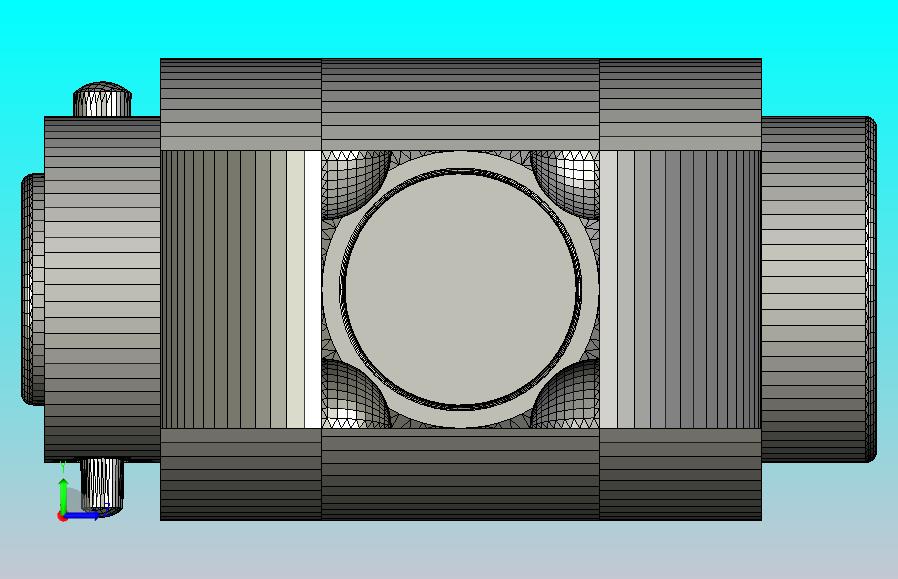Select the upper pin on the left collar
Viewport: 898px width, 579px height.
[x=102, y=99]
